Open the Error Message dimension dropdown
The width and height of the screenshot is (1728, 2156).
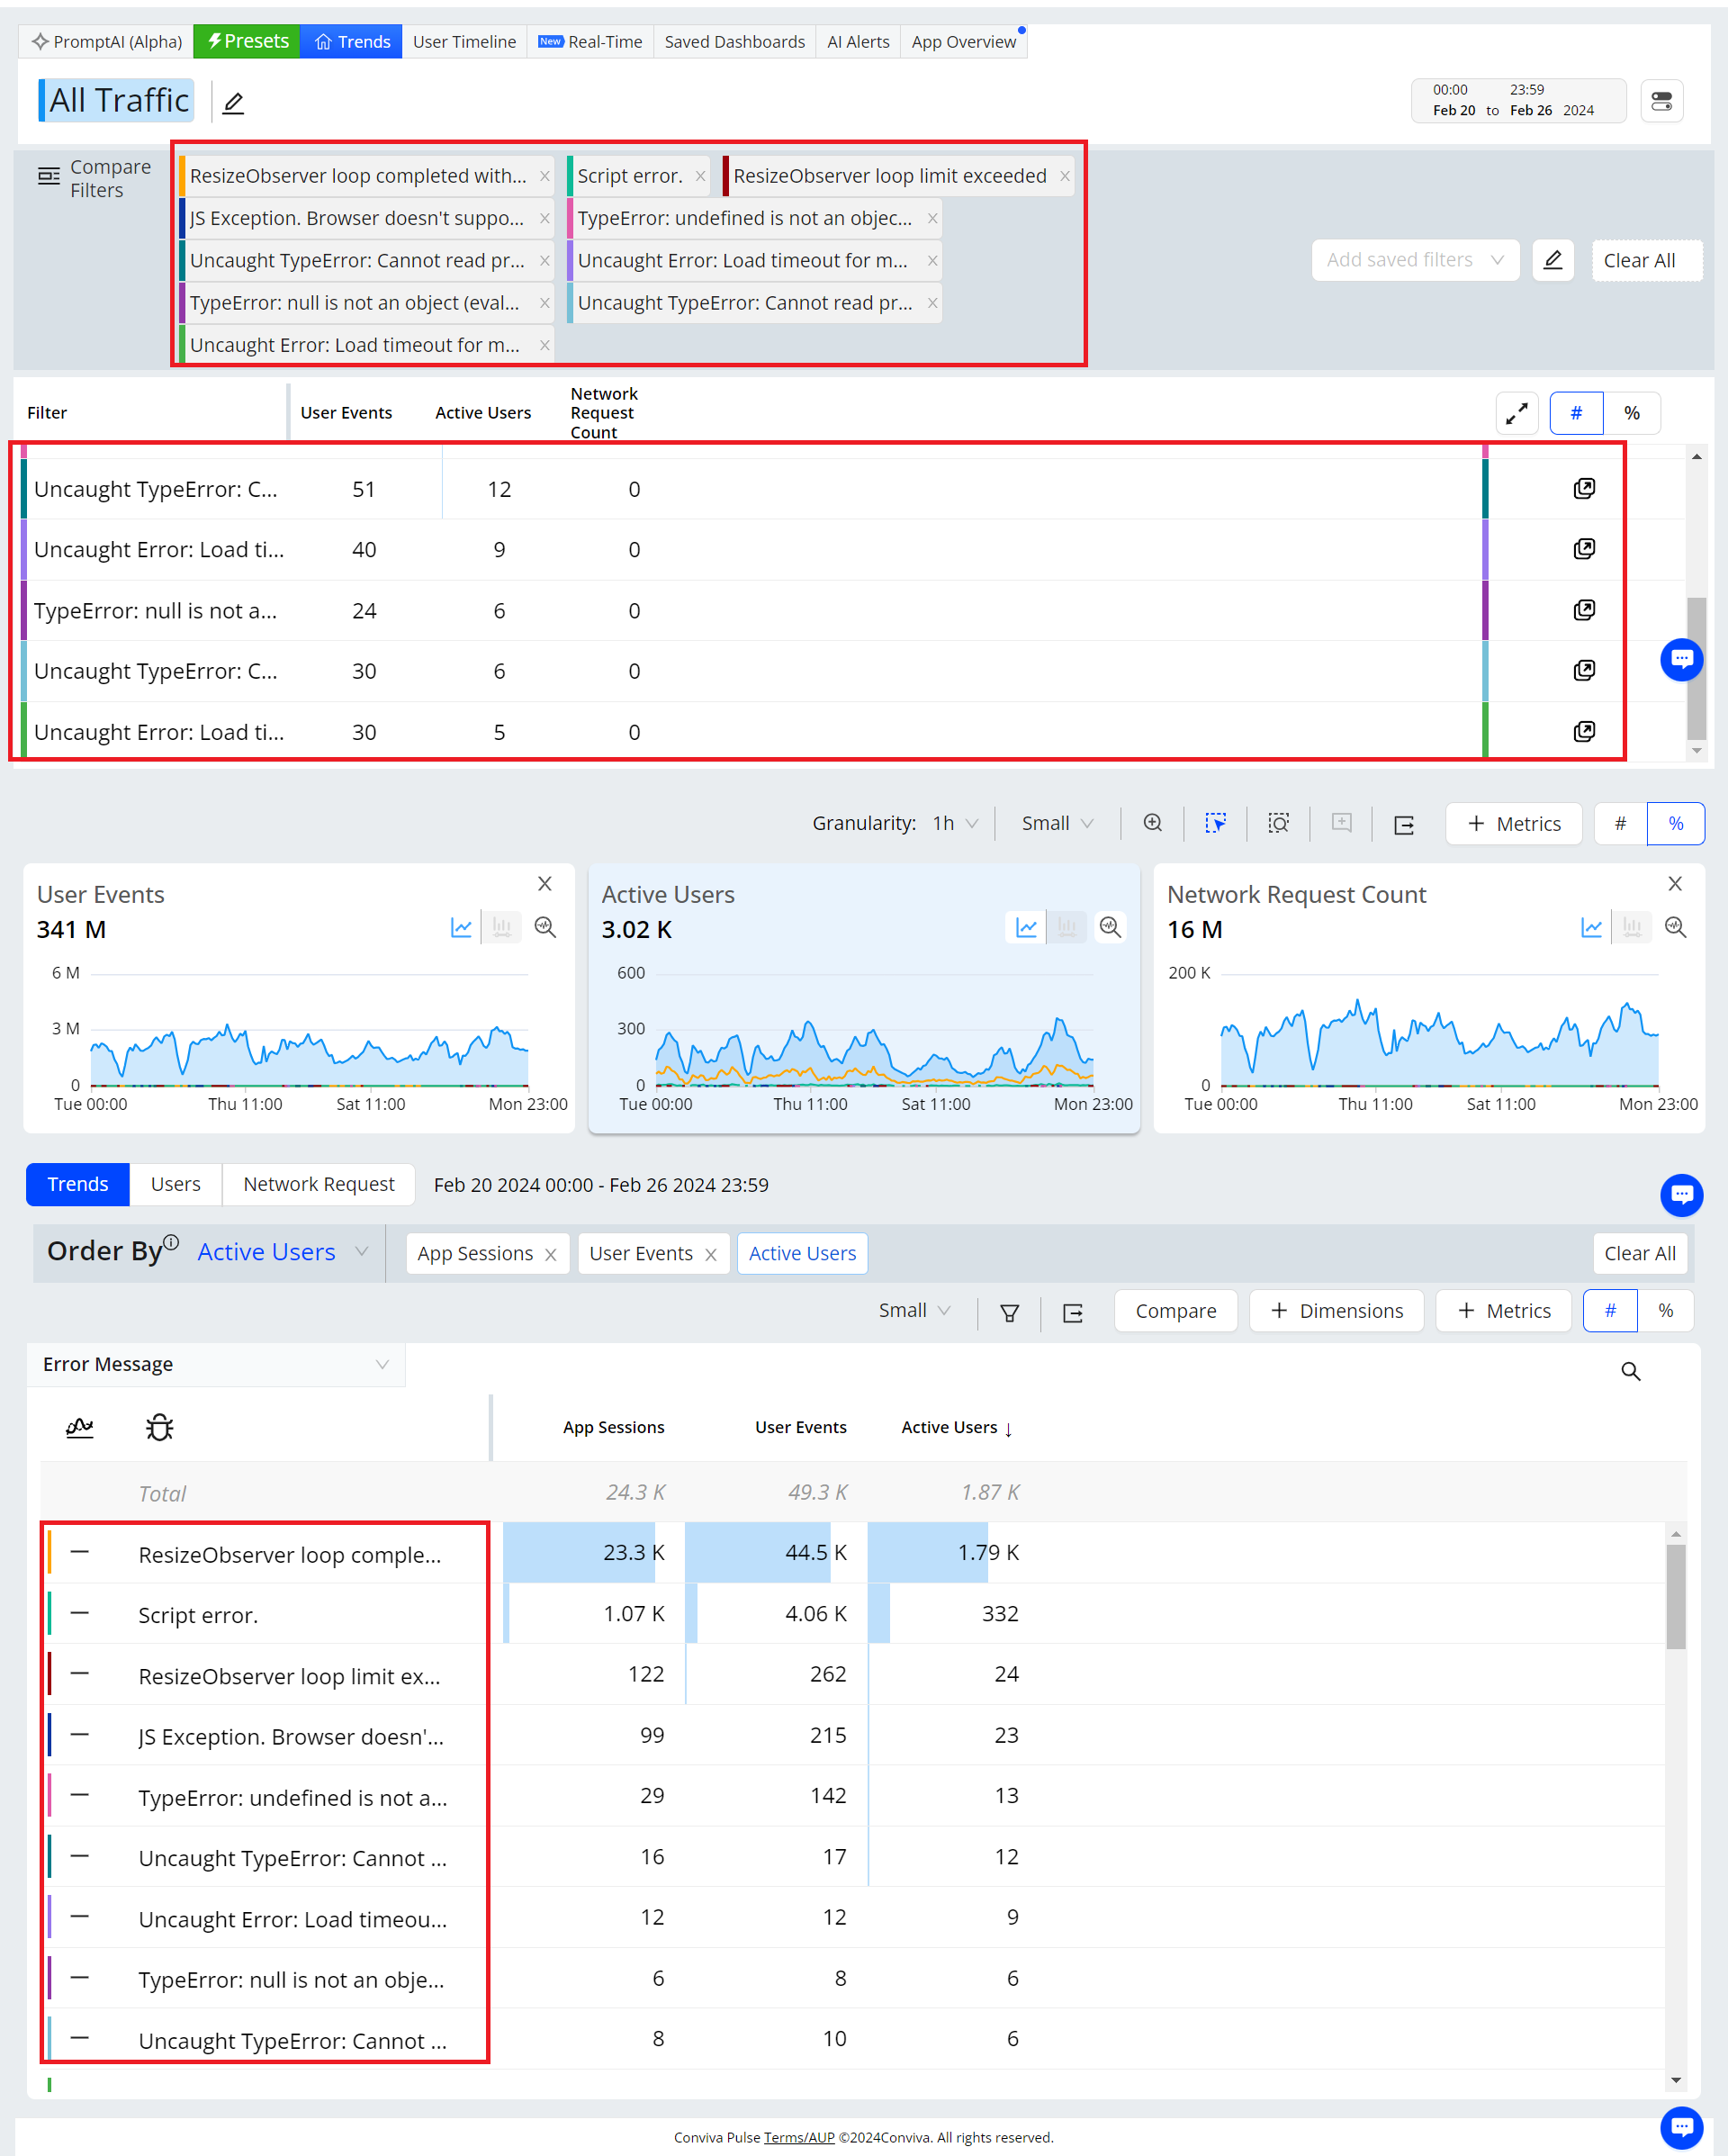pyautogui.click(x=215, y=1364)
